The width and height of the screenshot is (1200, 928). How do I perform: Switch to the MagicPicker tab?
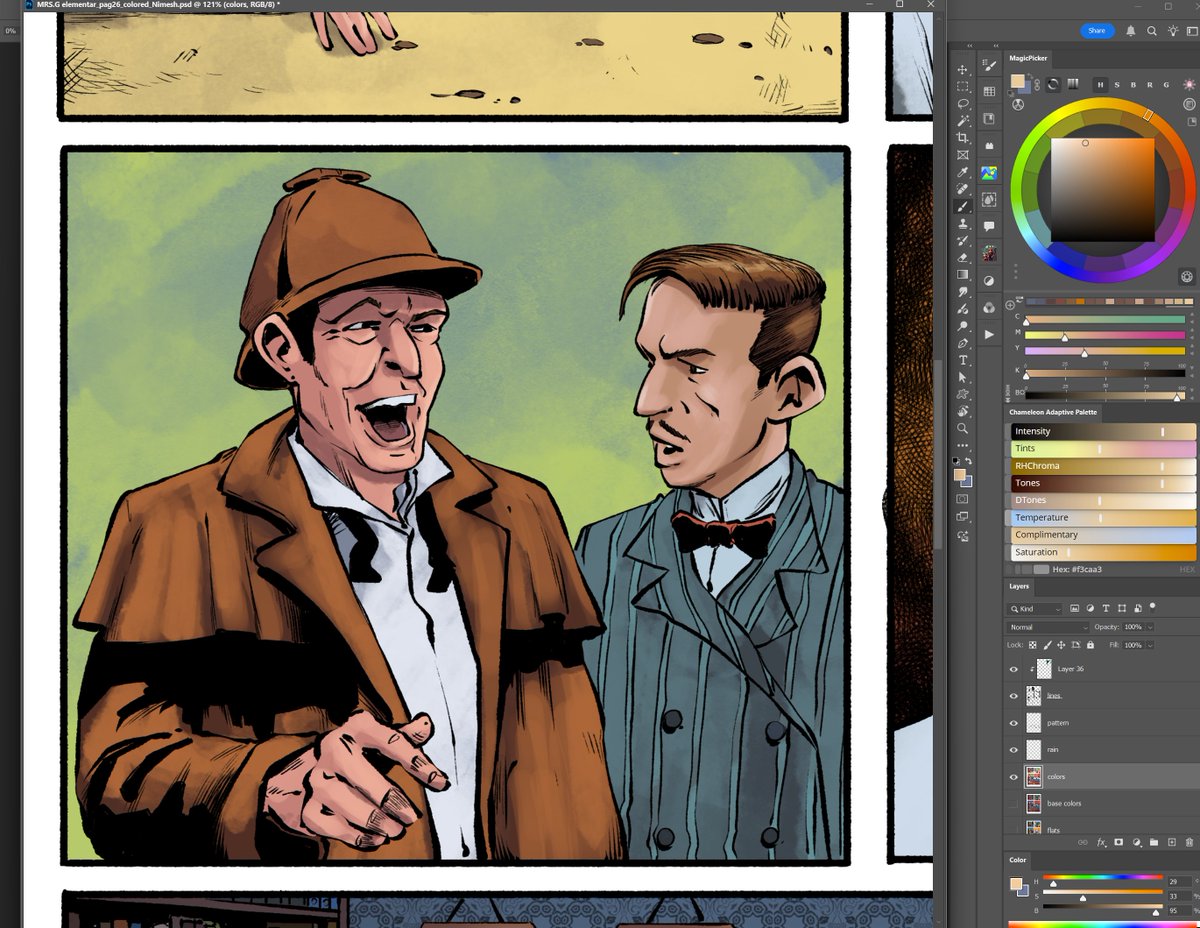pyautogui.click(x=1028, y=59)
